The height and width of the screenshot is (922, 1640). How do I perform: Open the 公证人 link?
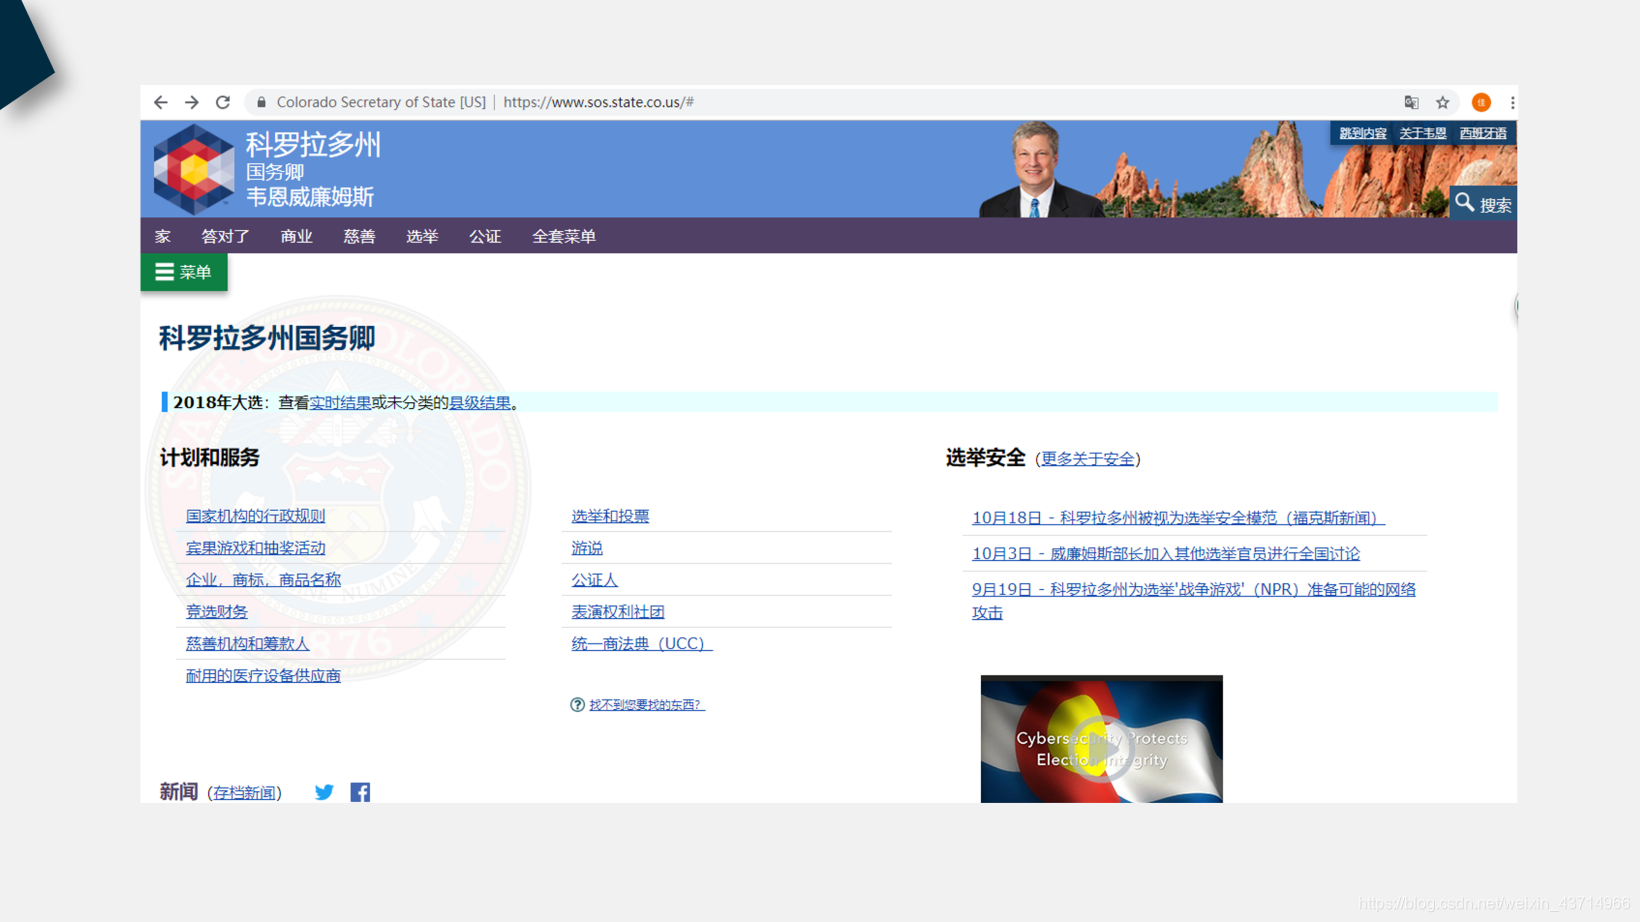tap(594, 580)
